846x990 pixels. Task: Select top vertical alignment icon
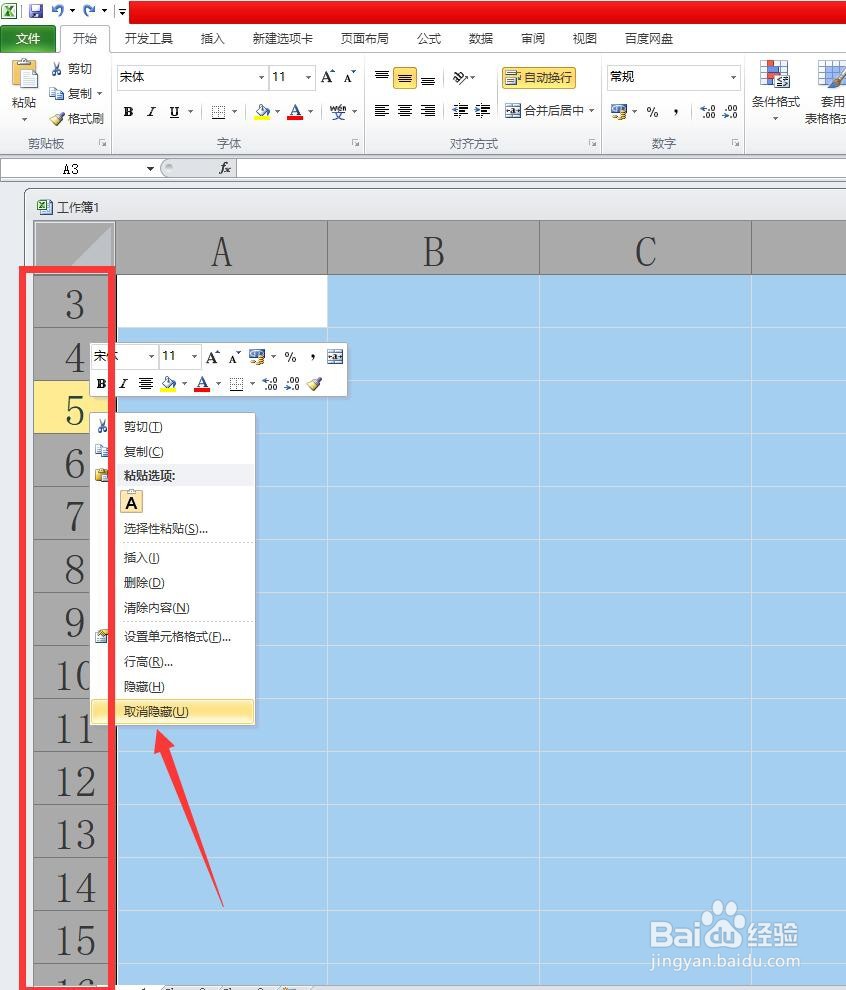pyautogui.click(x=382, y=77)
